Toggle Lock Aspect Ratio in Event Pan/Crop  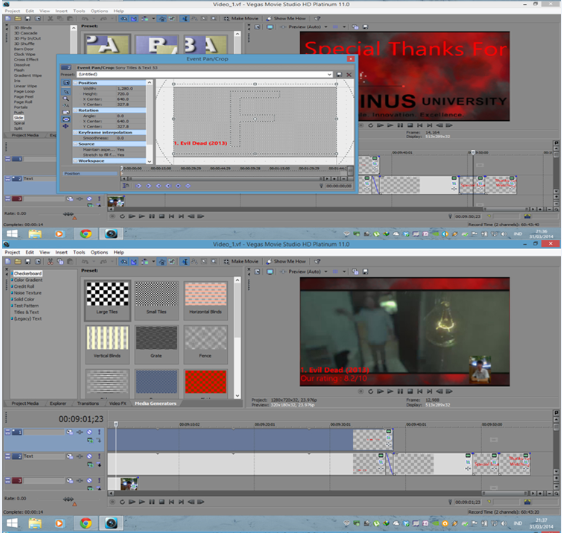66,112
